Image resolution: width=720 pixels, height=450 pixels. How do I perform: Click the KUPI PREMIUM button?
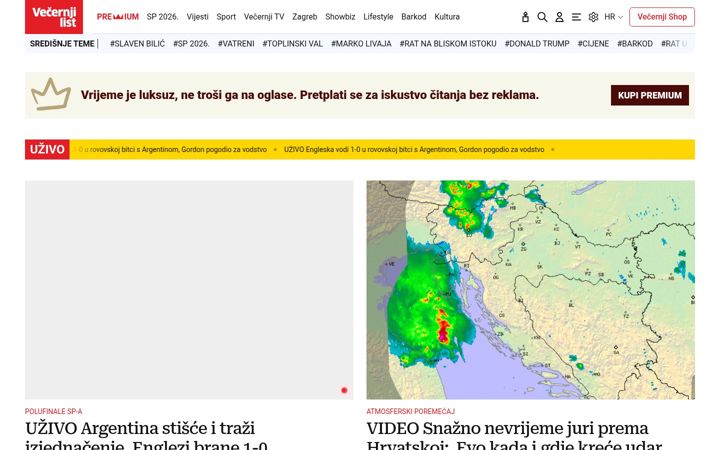tap(650, 95)
